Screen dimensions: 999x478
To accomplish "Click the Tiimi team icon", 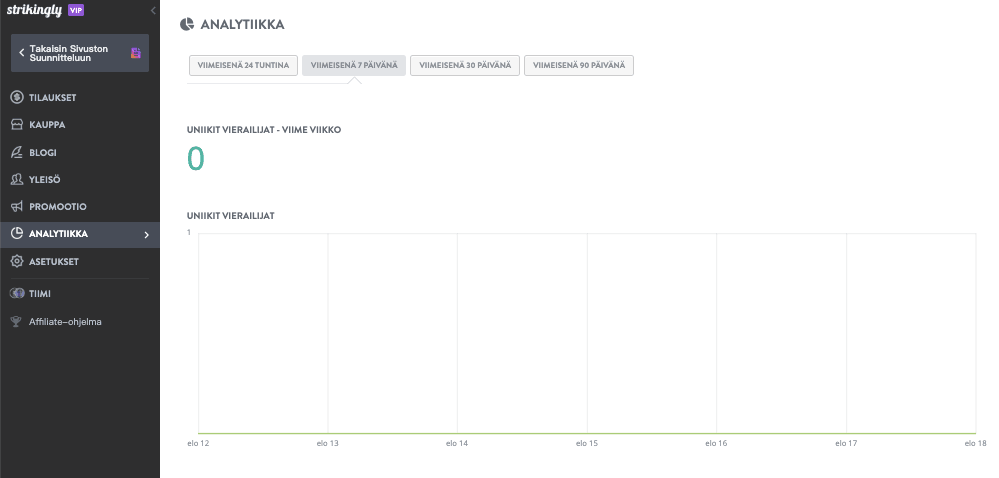I will pos(17,294).
